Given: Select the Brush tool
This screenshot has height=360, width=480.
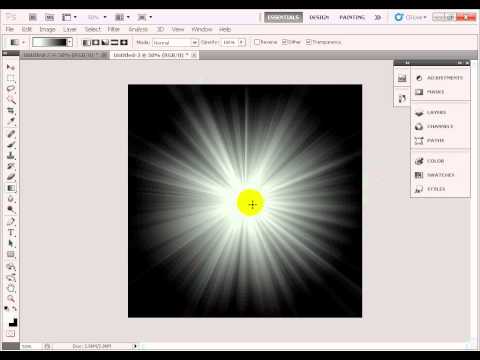Looking at the screenshot, I should (11, 145).
